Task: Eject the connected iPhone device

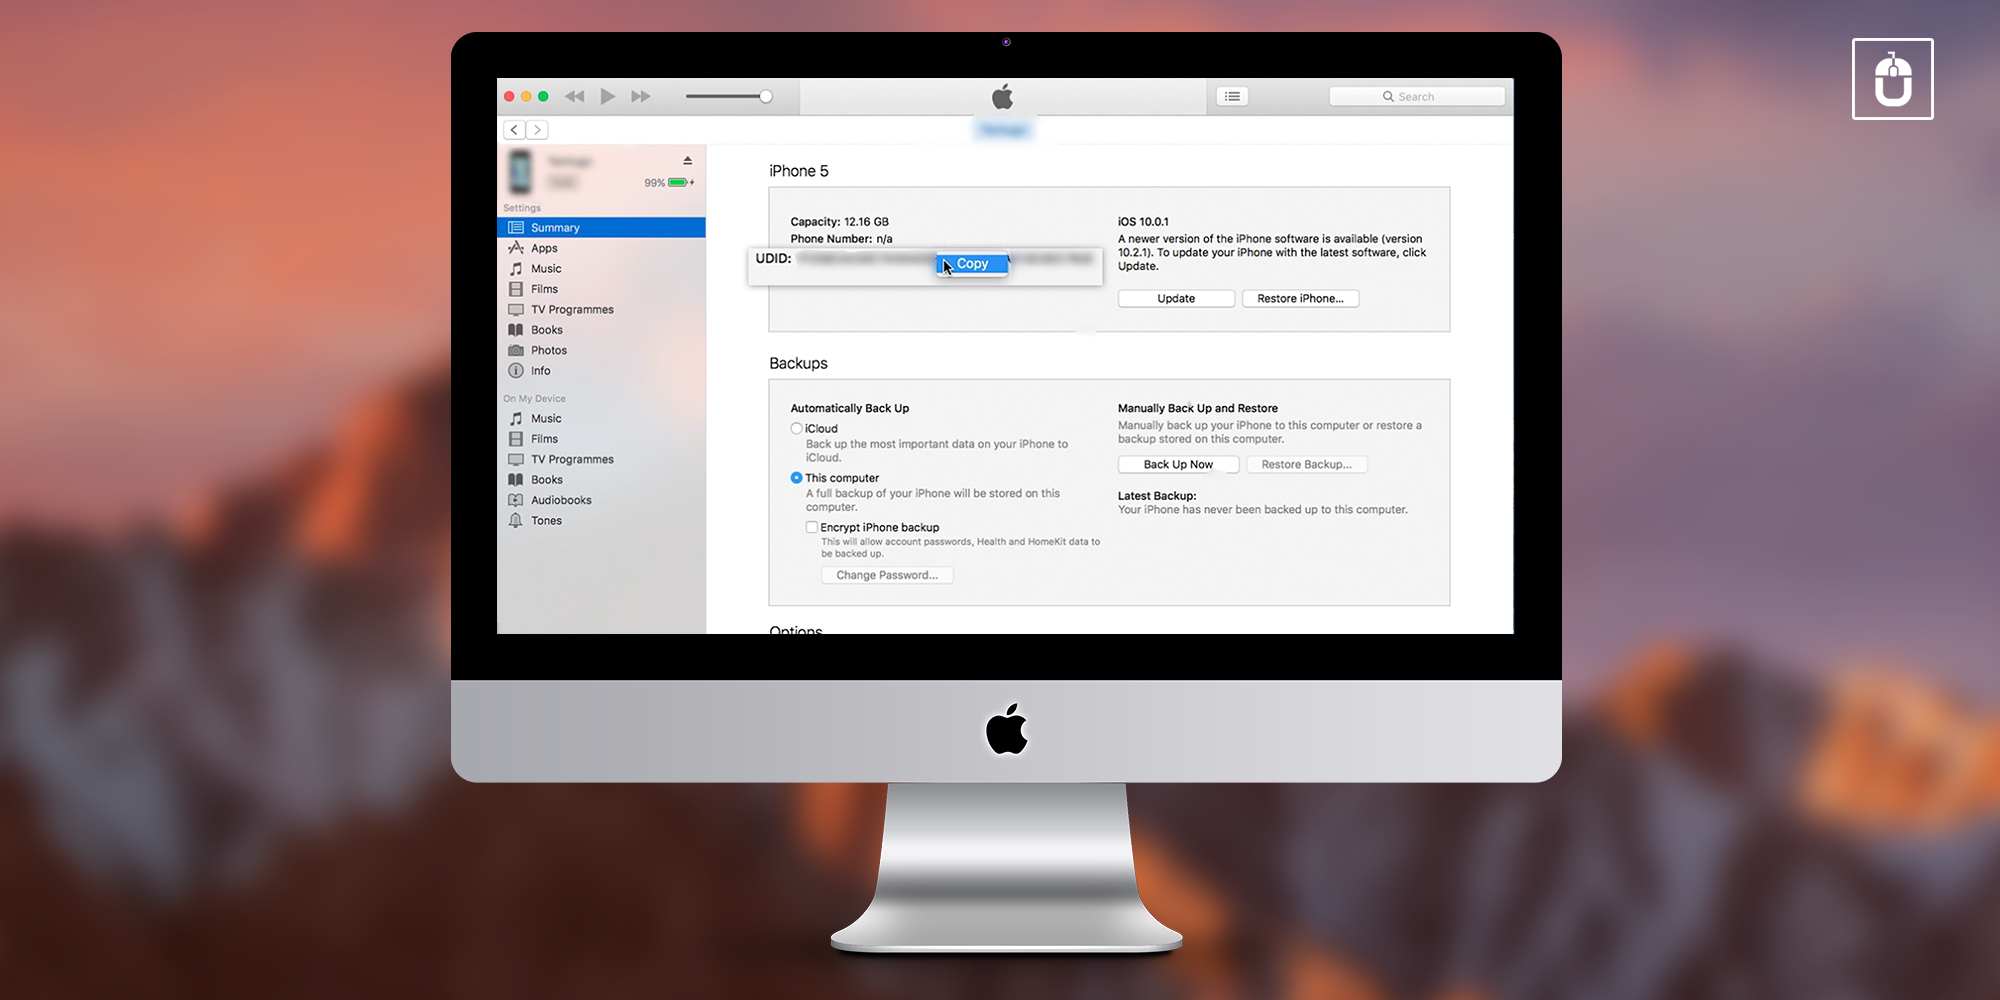Action: pos(687,161)
